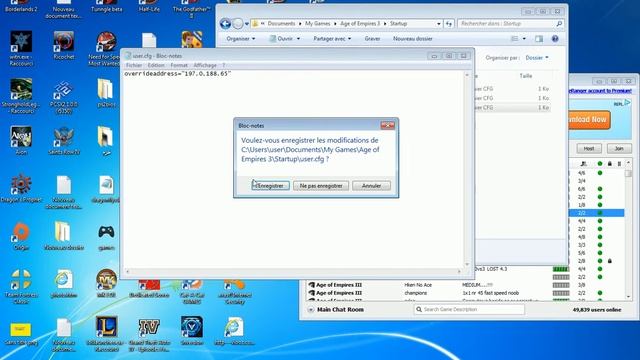640x360 pixels.
Task: Click the Explorer refresh button
Action: coord(449,24)
